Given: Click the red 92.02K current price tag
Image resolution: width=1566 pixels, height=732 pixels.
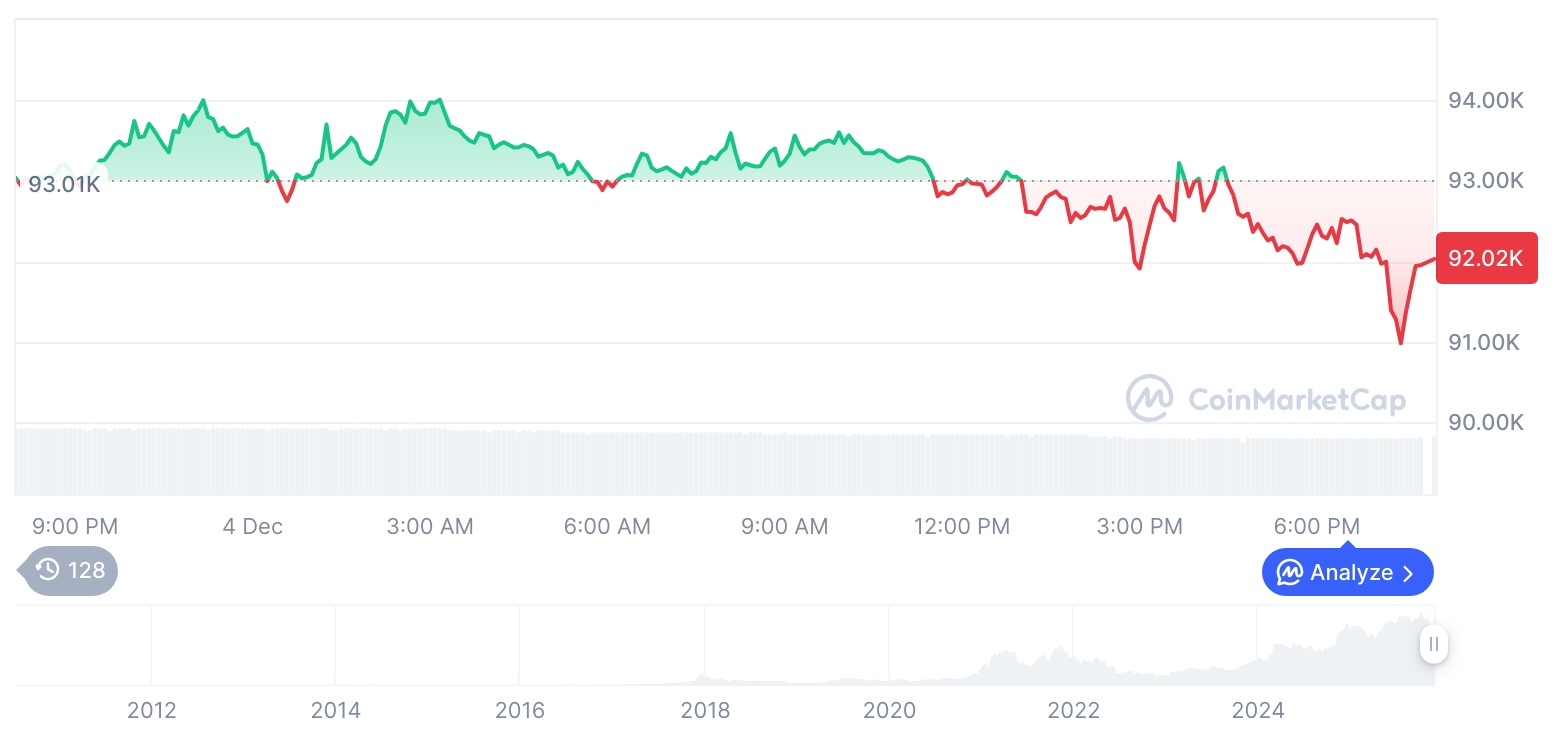Looking at the screenshot, I should tap(1485, 258).
